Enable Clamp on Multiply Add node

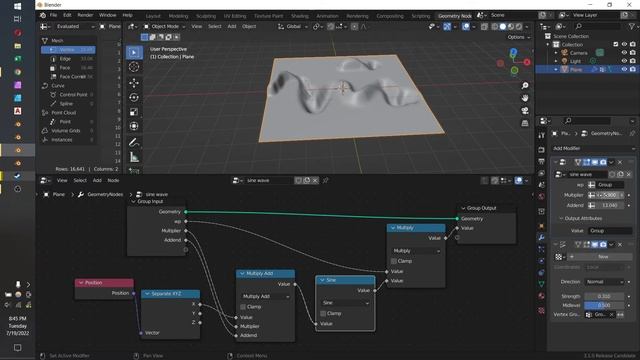coord(243,307)
